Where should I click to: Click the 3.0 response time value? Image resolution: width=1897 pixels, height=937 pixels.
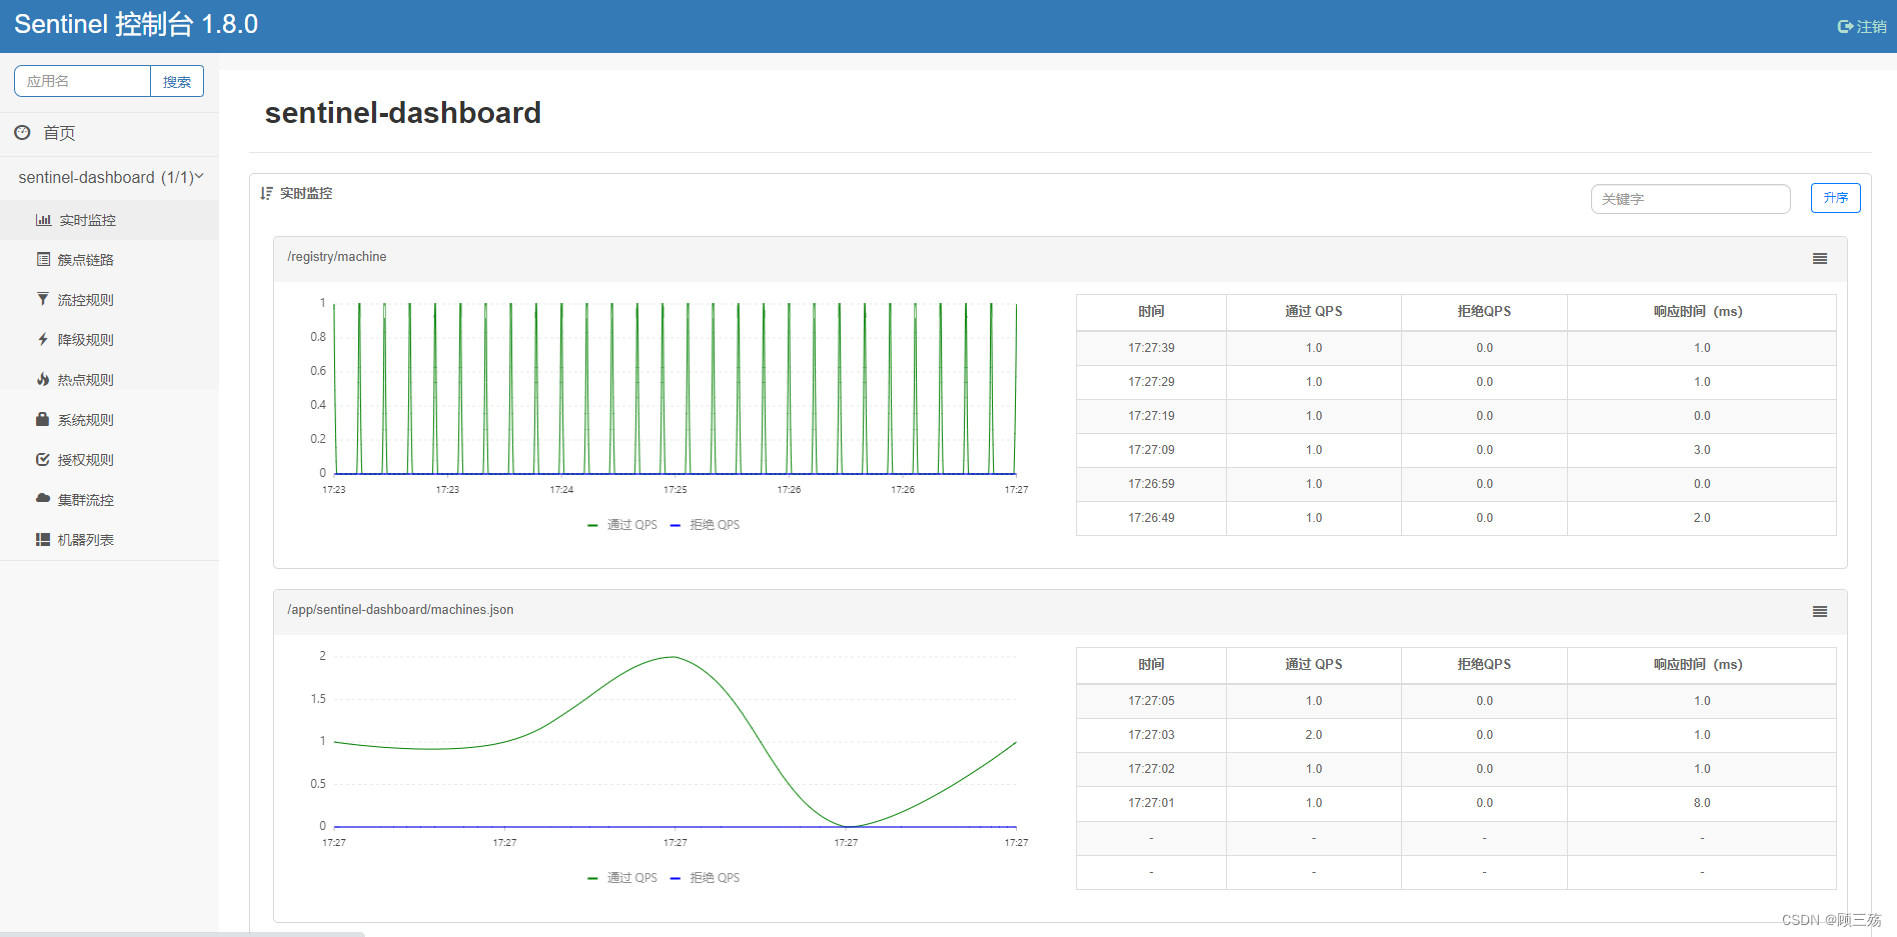click(x=1702, y=450)
